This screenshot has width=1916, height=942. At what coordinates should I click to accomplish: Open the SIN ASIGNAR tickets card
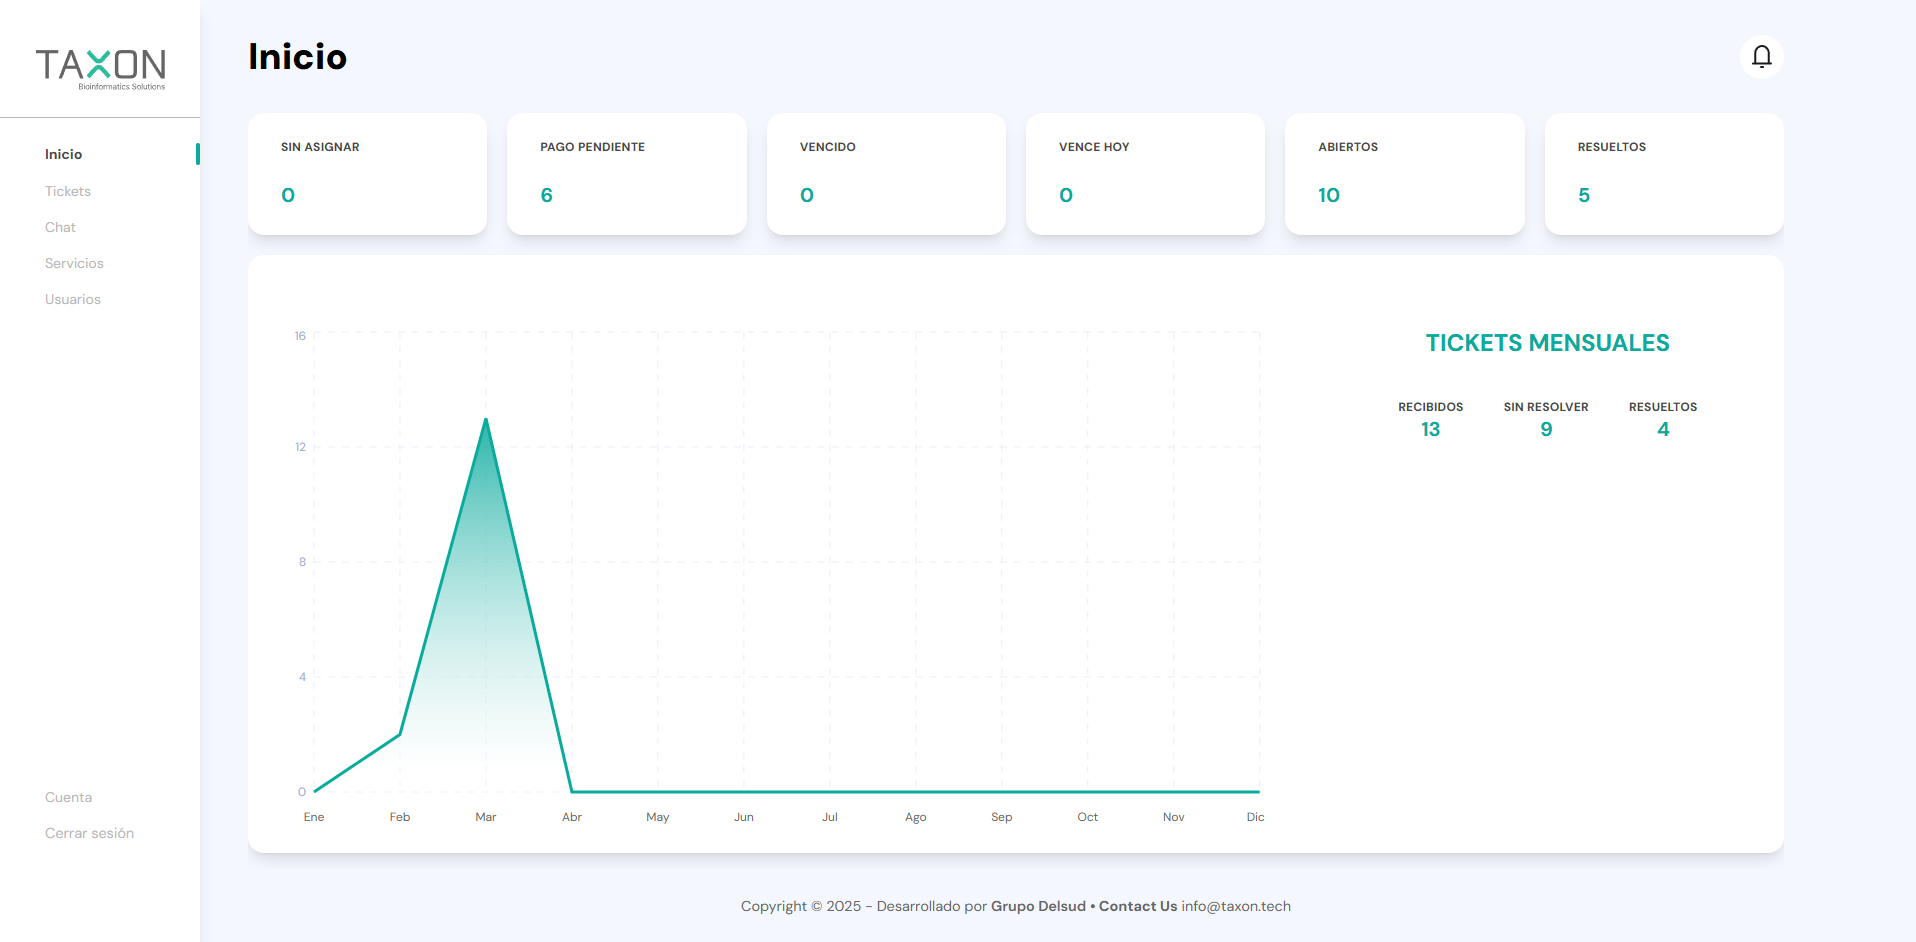pos(367,174)
